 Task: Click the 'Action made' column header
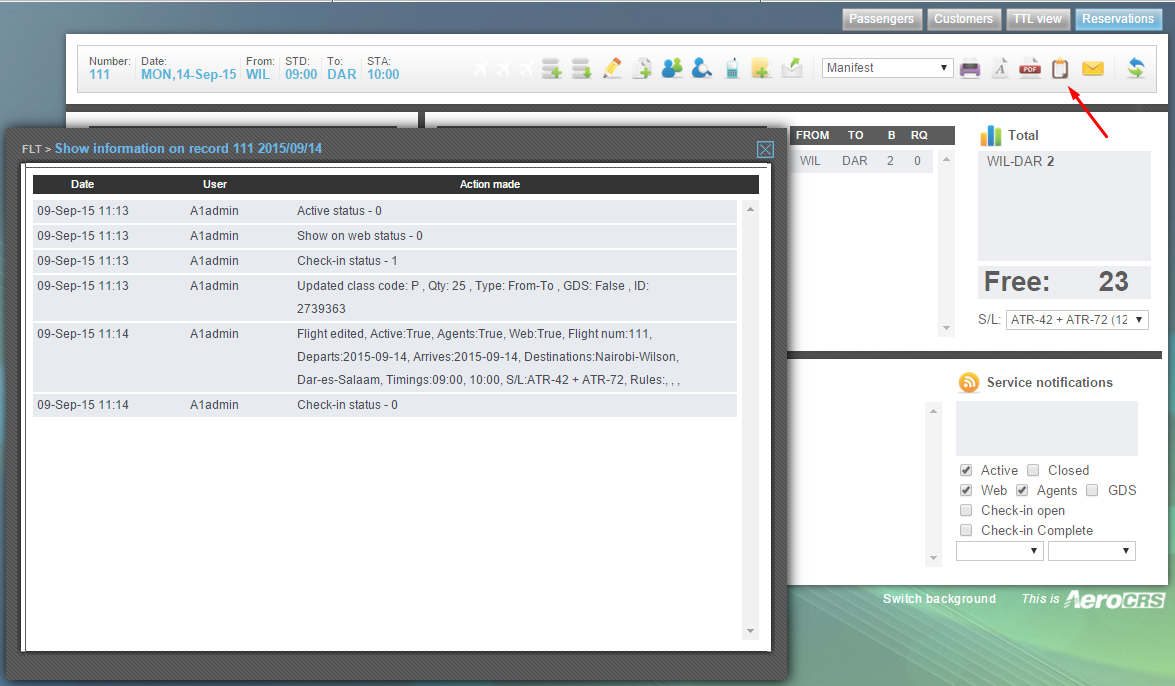tap(490, 184)
